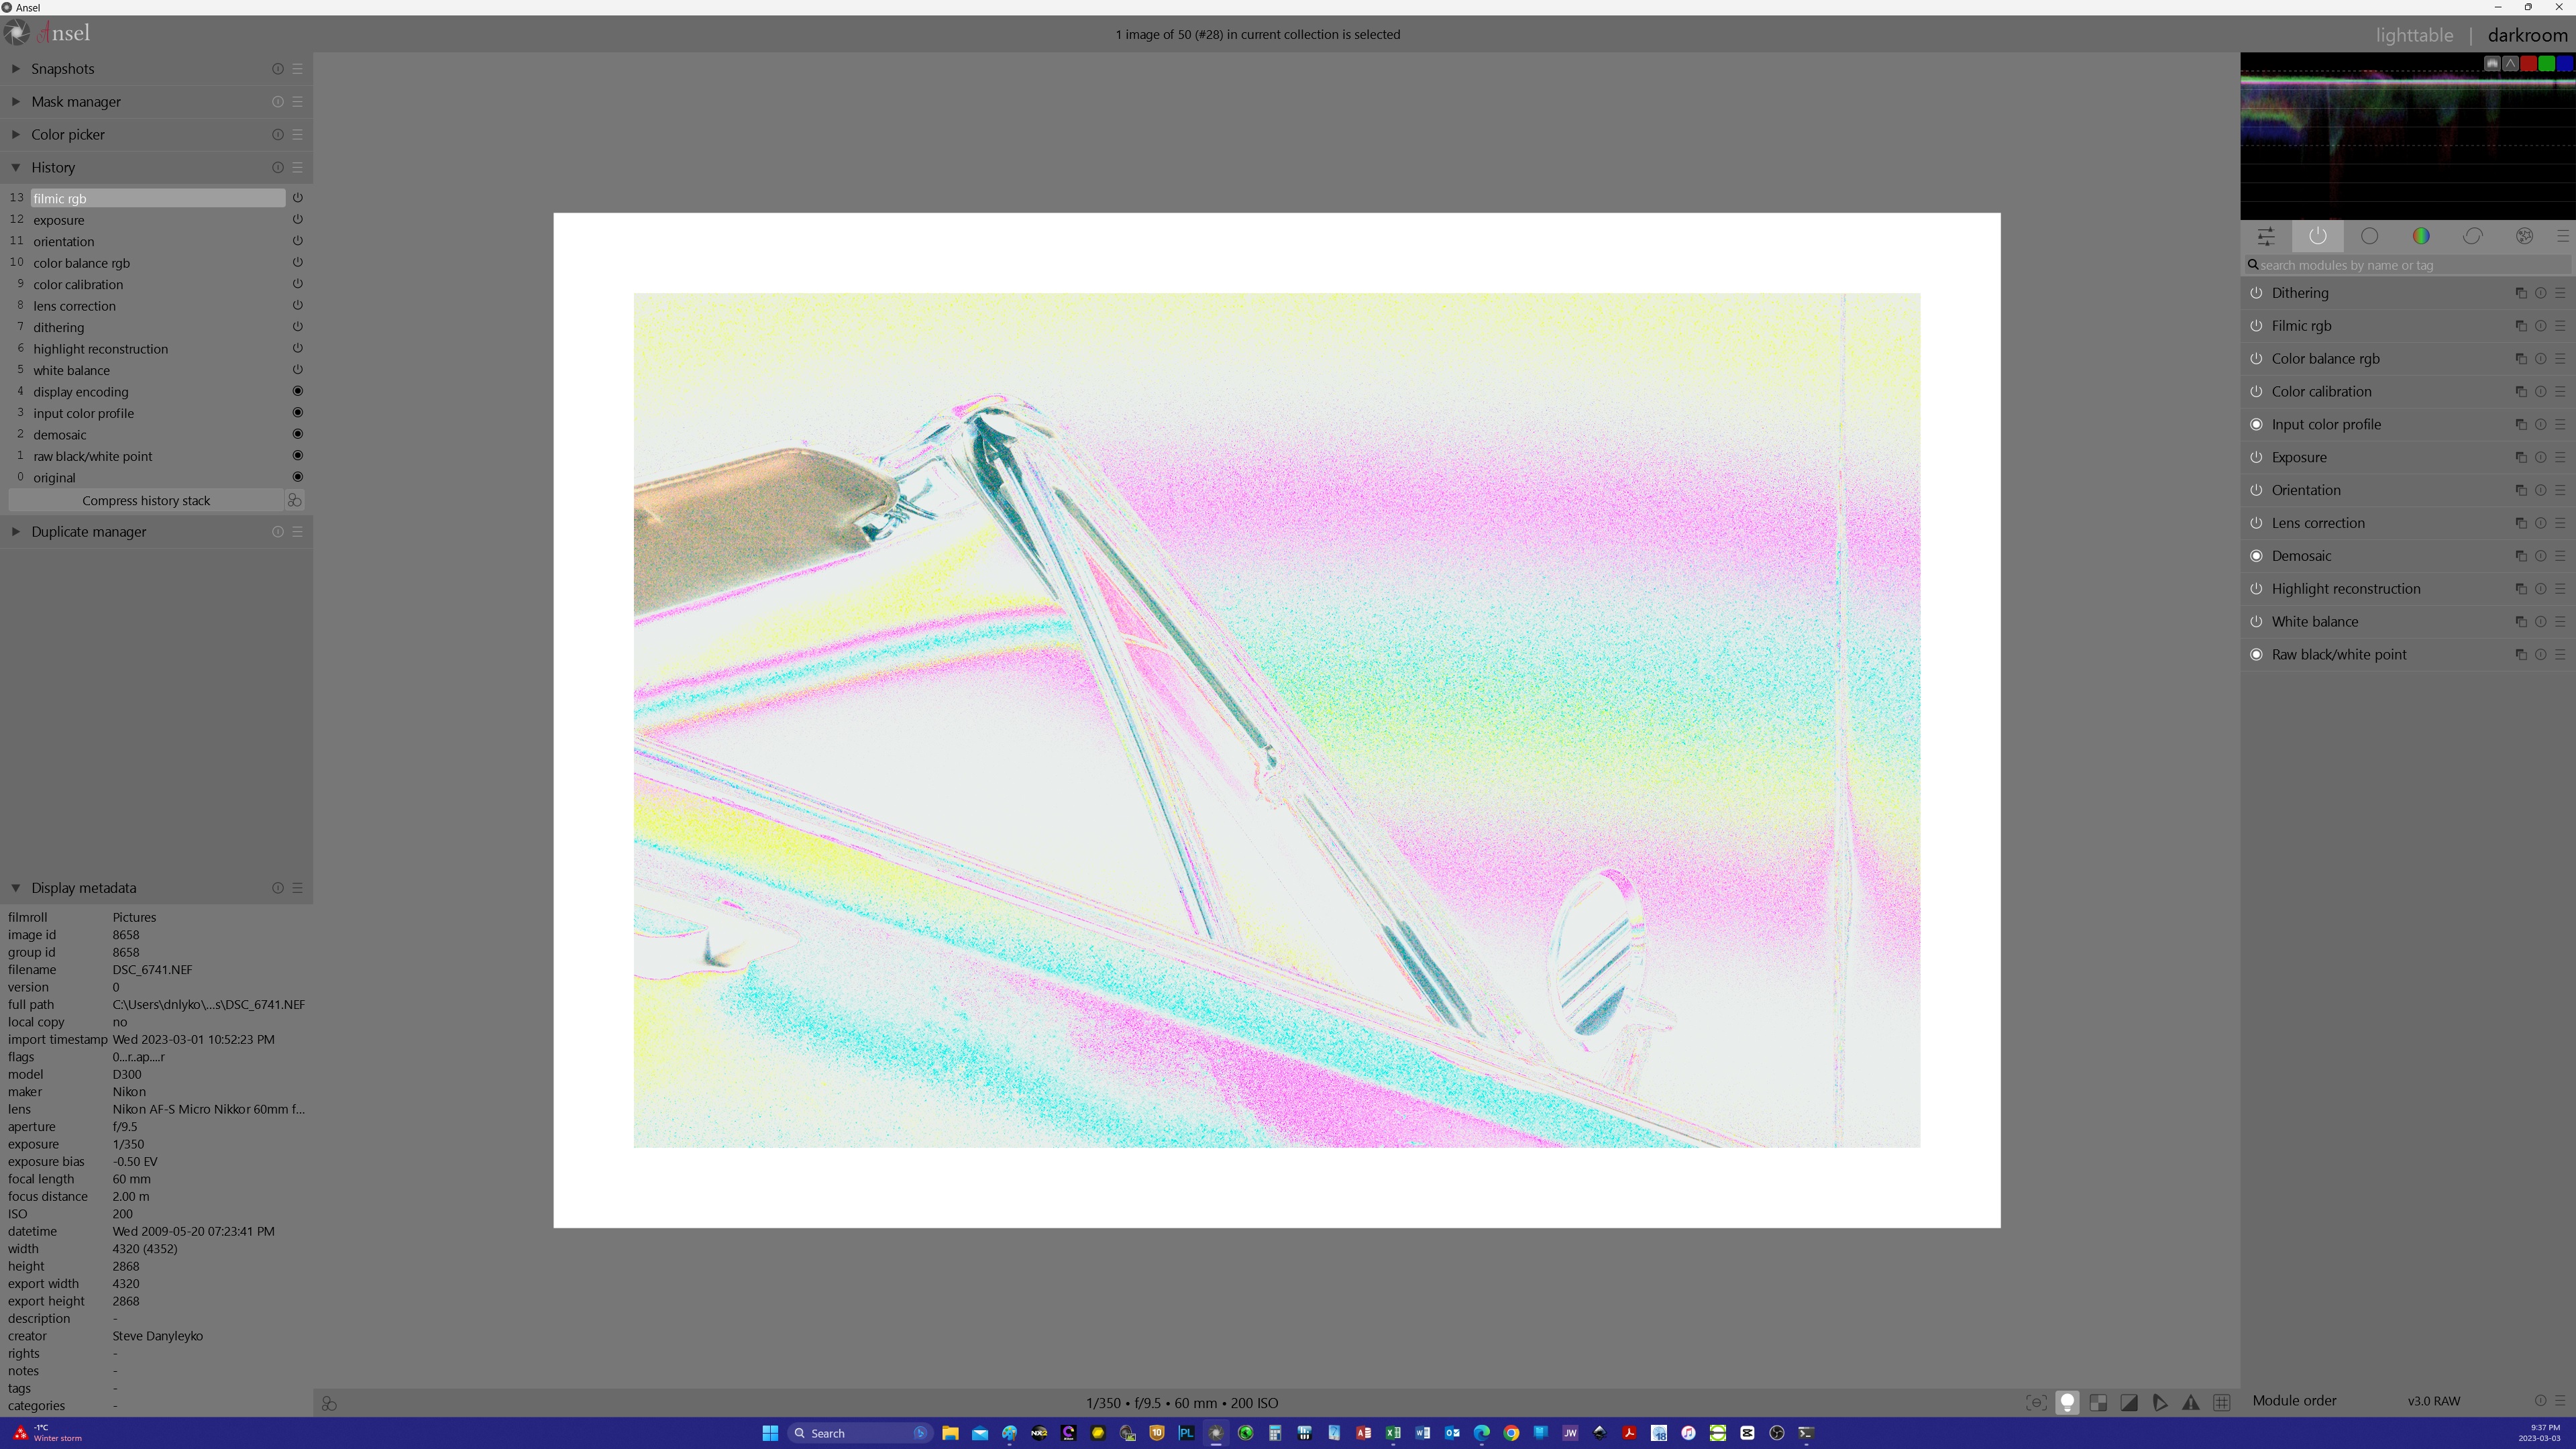Click the search modules input field
The width and height of the screenshot is (2576, 1449).
[2400, 265]
